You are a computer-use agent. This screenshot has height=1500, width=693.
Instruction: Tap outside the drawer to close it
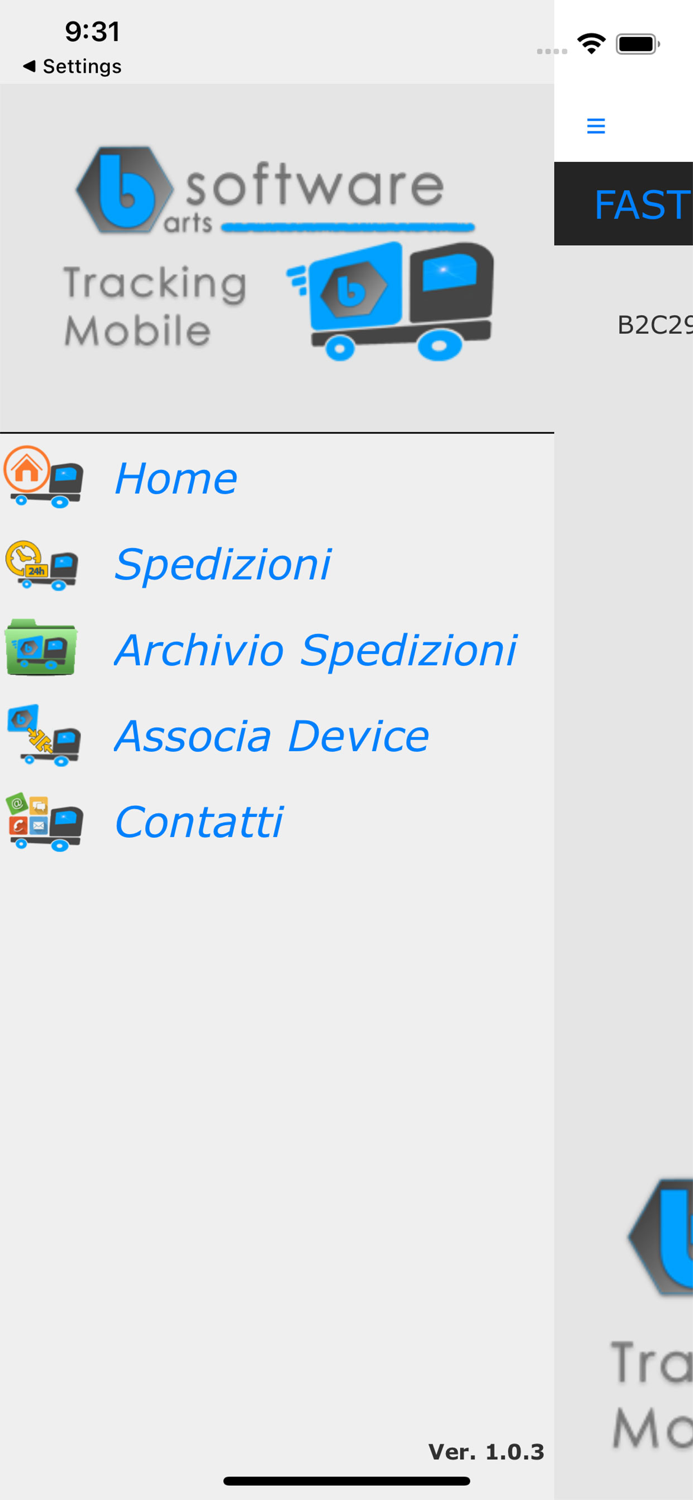[624, 700]
